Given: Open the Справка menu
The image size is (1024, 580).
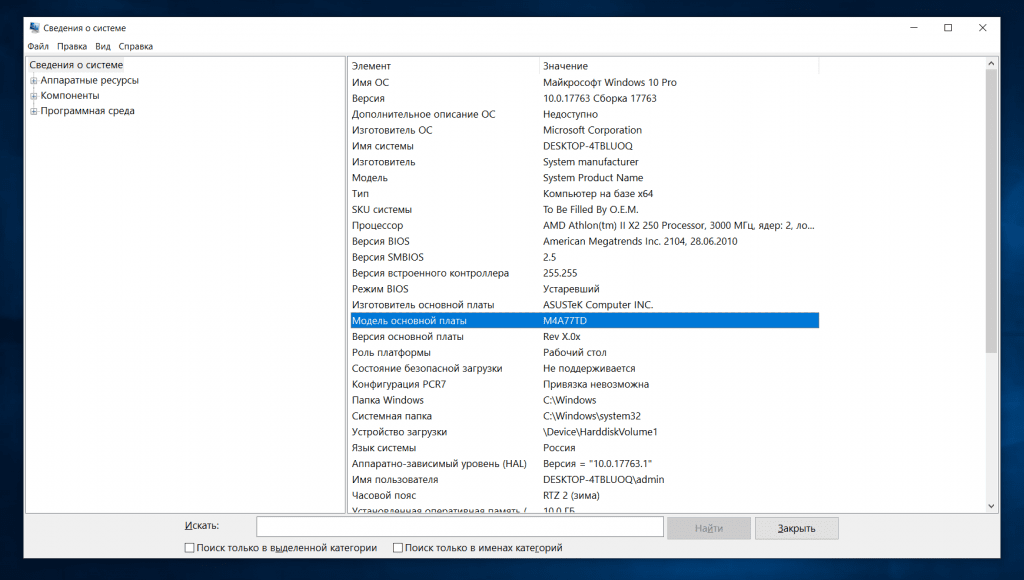Looking at the screenshot, I should click(136, 46).
